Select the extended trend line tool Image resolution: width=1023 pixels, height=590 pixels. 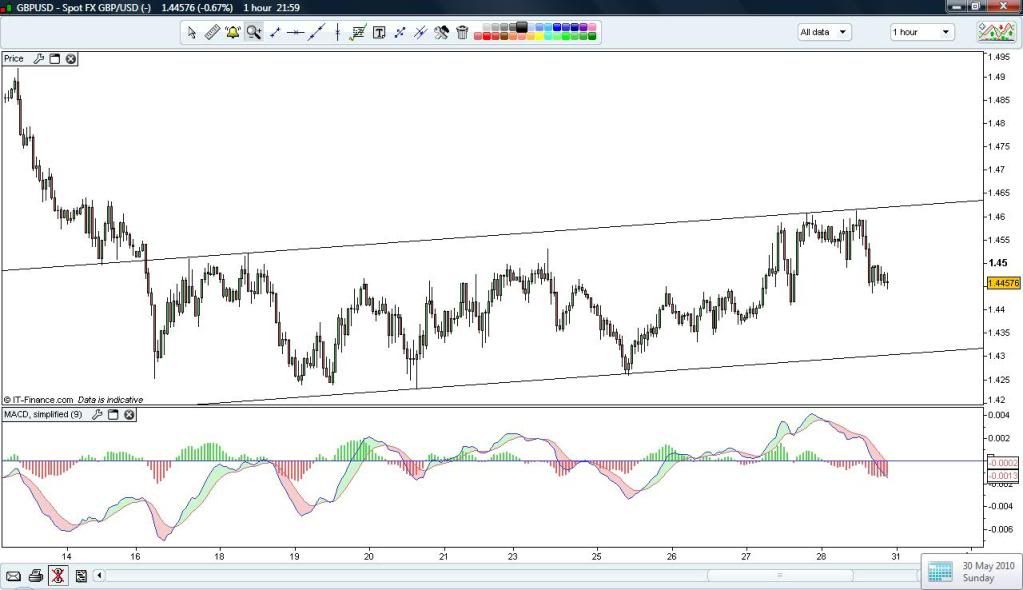pyautogui.click(x=316, y=32)
